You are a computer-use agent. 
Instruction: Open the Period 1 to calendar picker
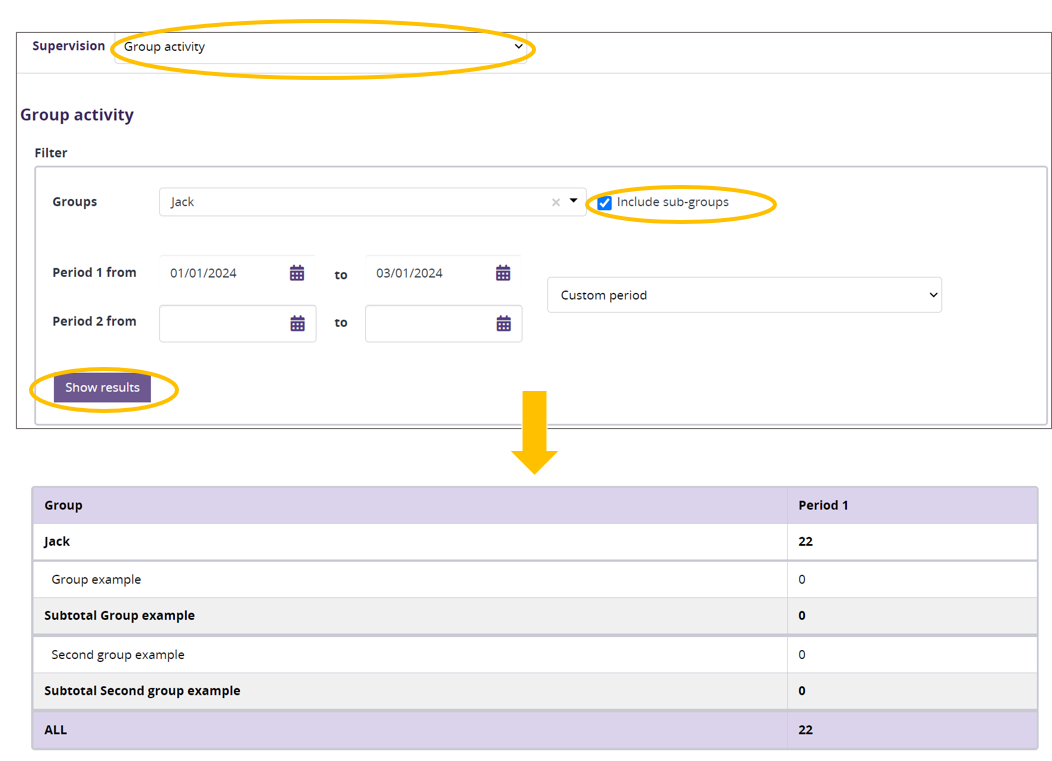503,273
